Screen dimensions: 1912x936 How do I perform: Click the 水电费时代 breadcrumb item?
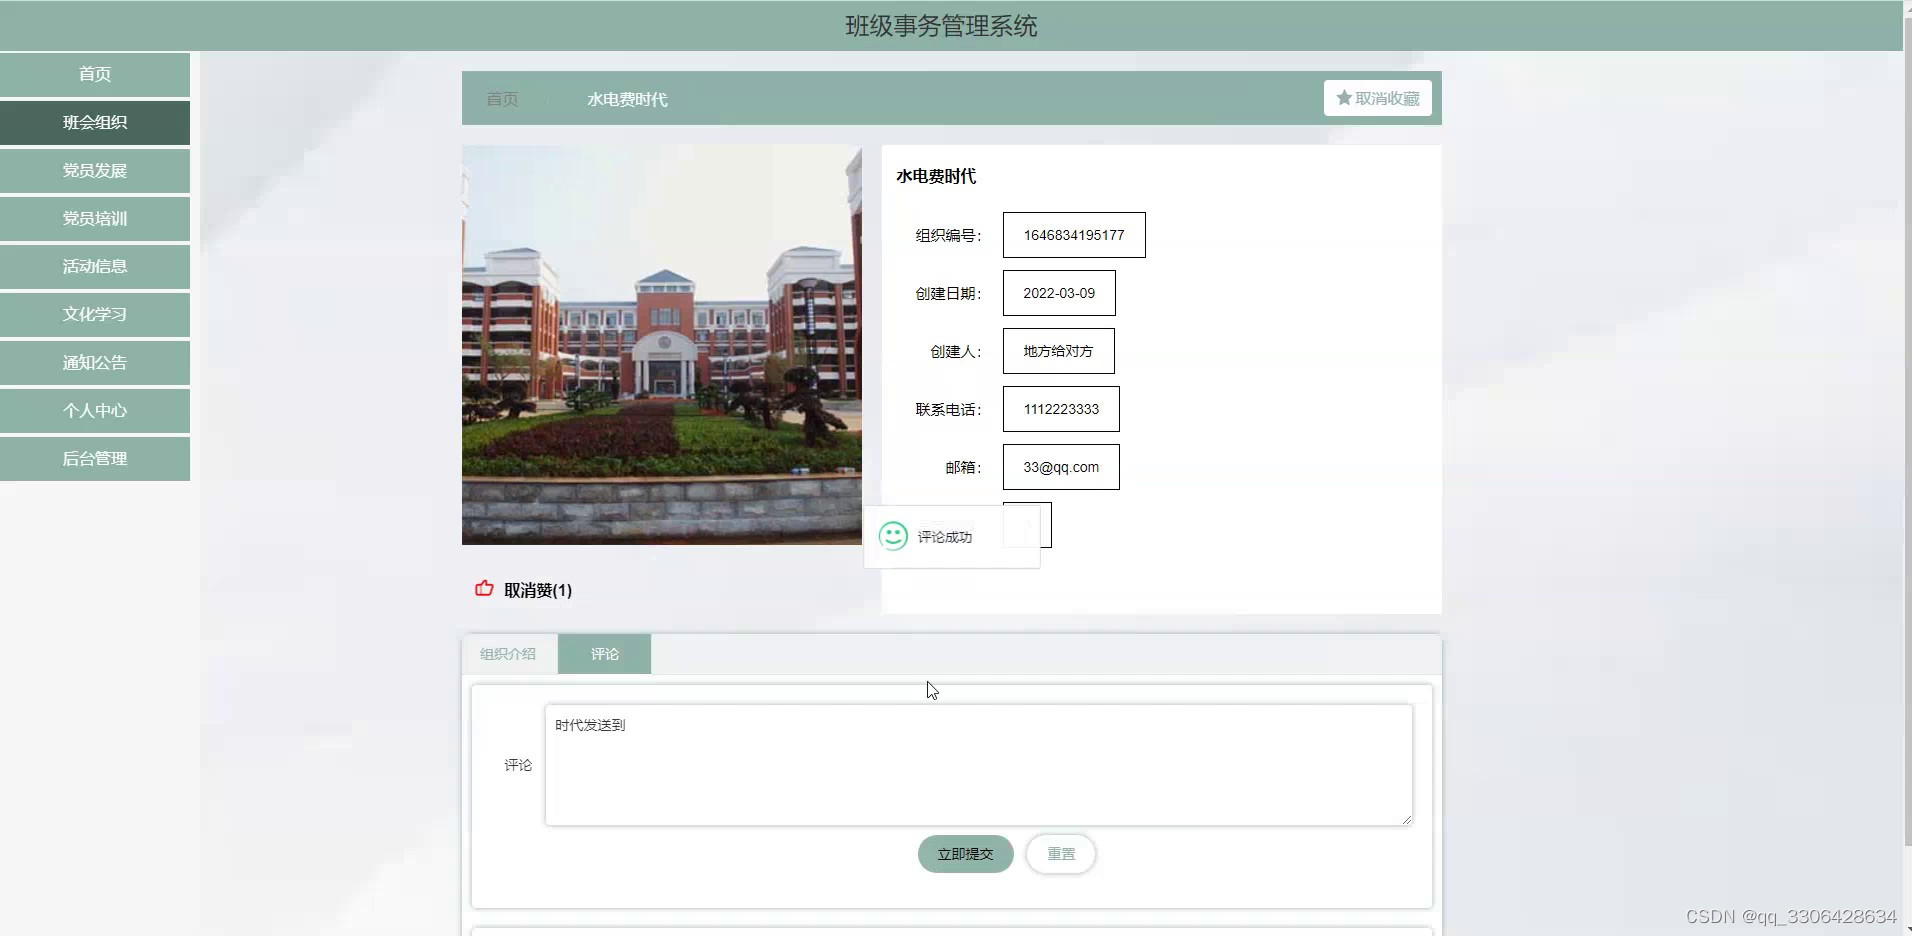[627, 99]
